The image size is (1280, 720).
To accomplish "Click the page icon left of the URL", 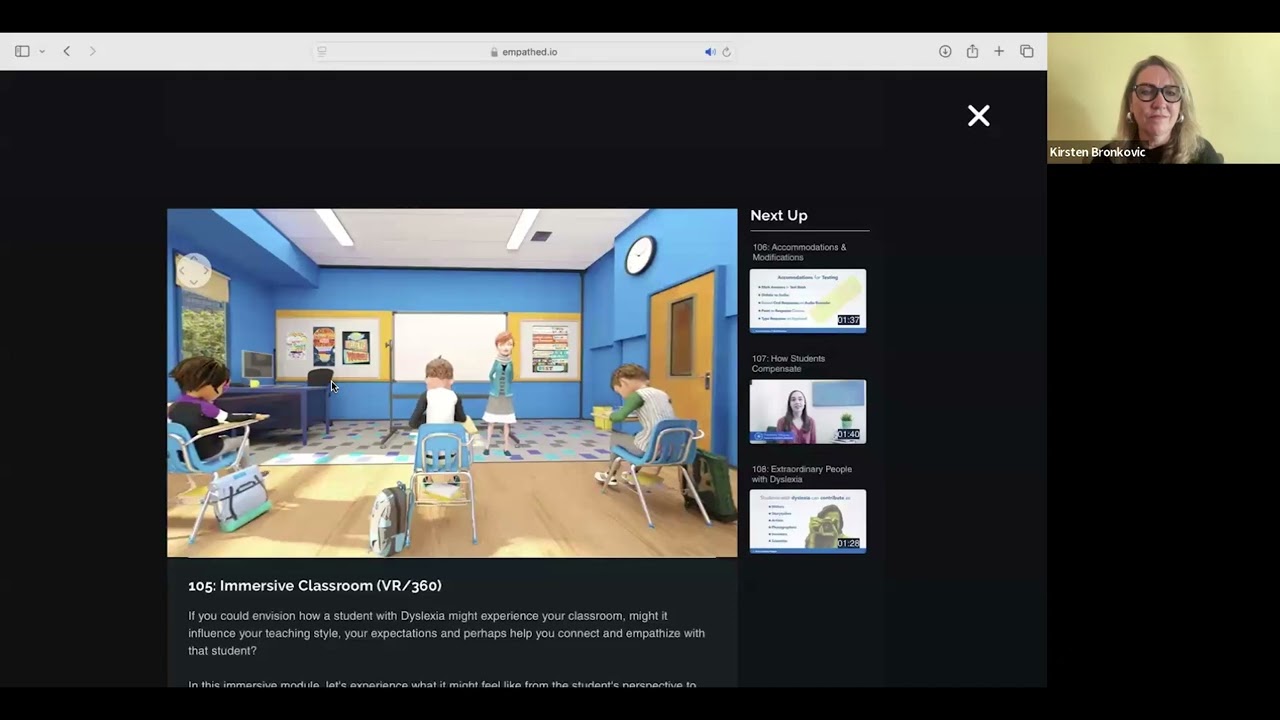I will pyautogui.click(x=322, y=52).
